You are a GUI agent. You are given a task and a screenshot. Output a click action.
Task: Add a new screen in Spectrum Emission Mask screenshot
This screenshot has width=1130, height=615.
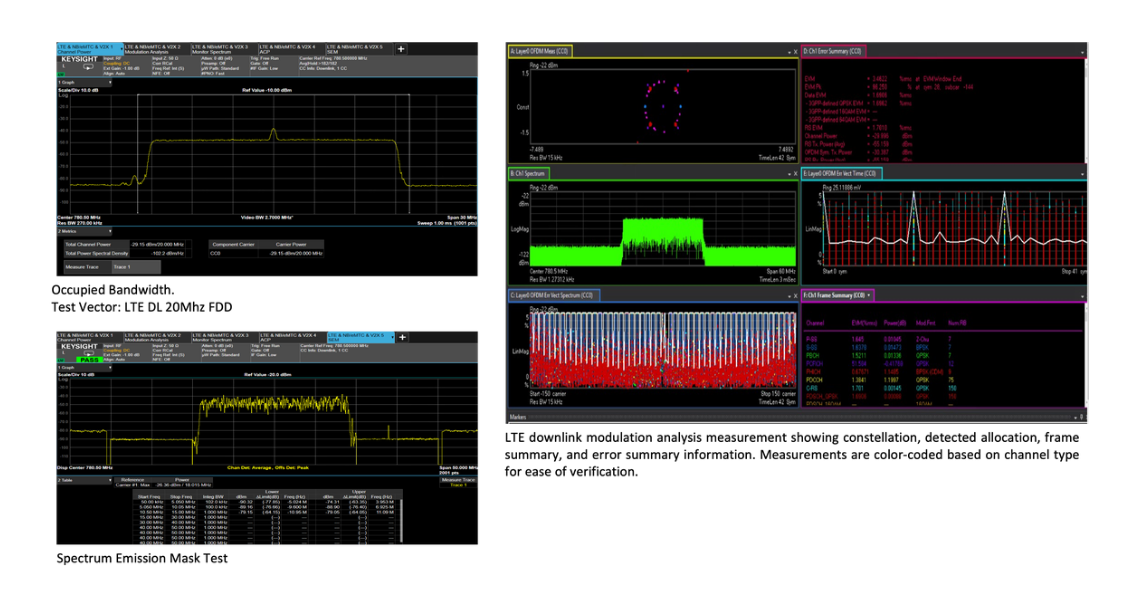click(402, 337)
